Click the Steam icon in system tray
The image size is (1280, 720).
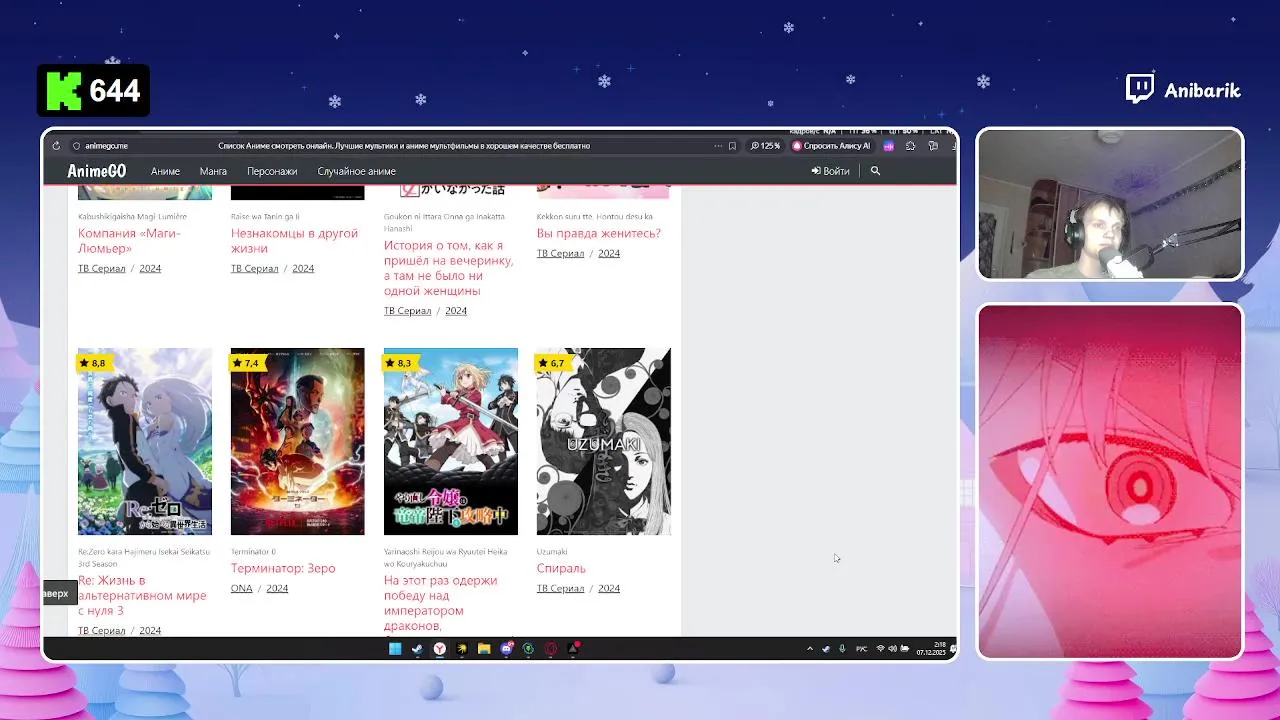[x=826, y=649]
